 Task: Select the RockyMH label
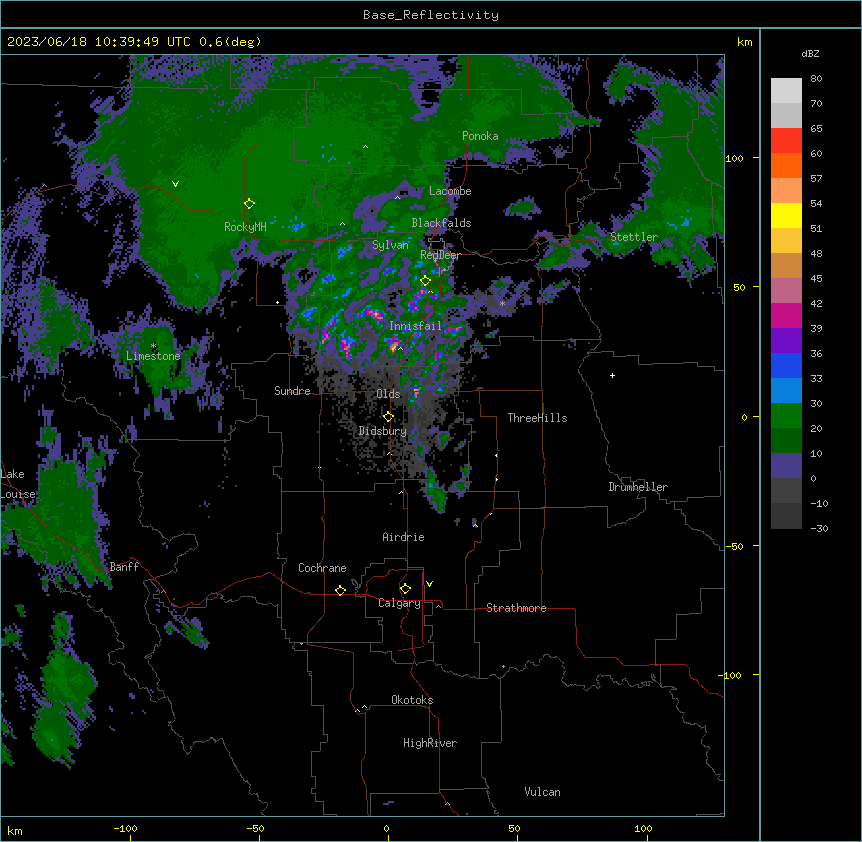[x=245, y=227]
